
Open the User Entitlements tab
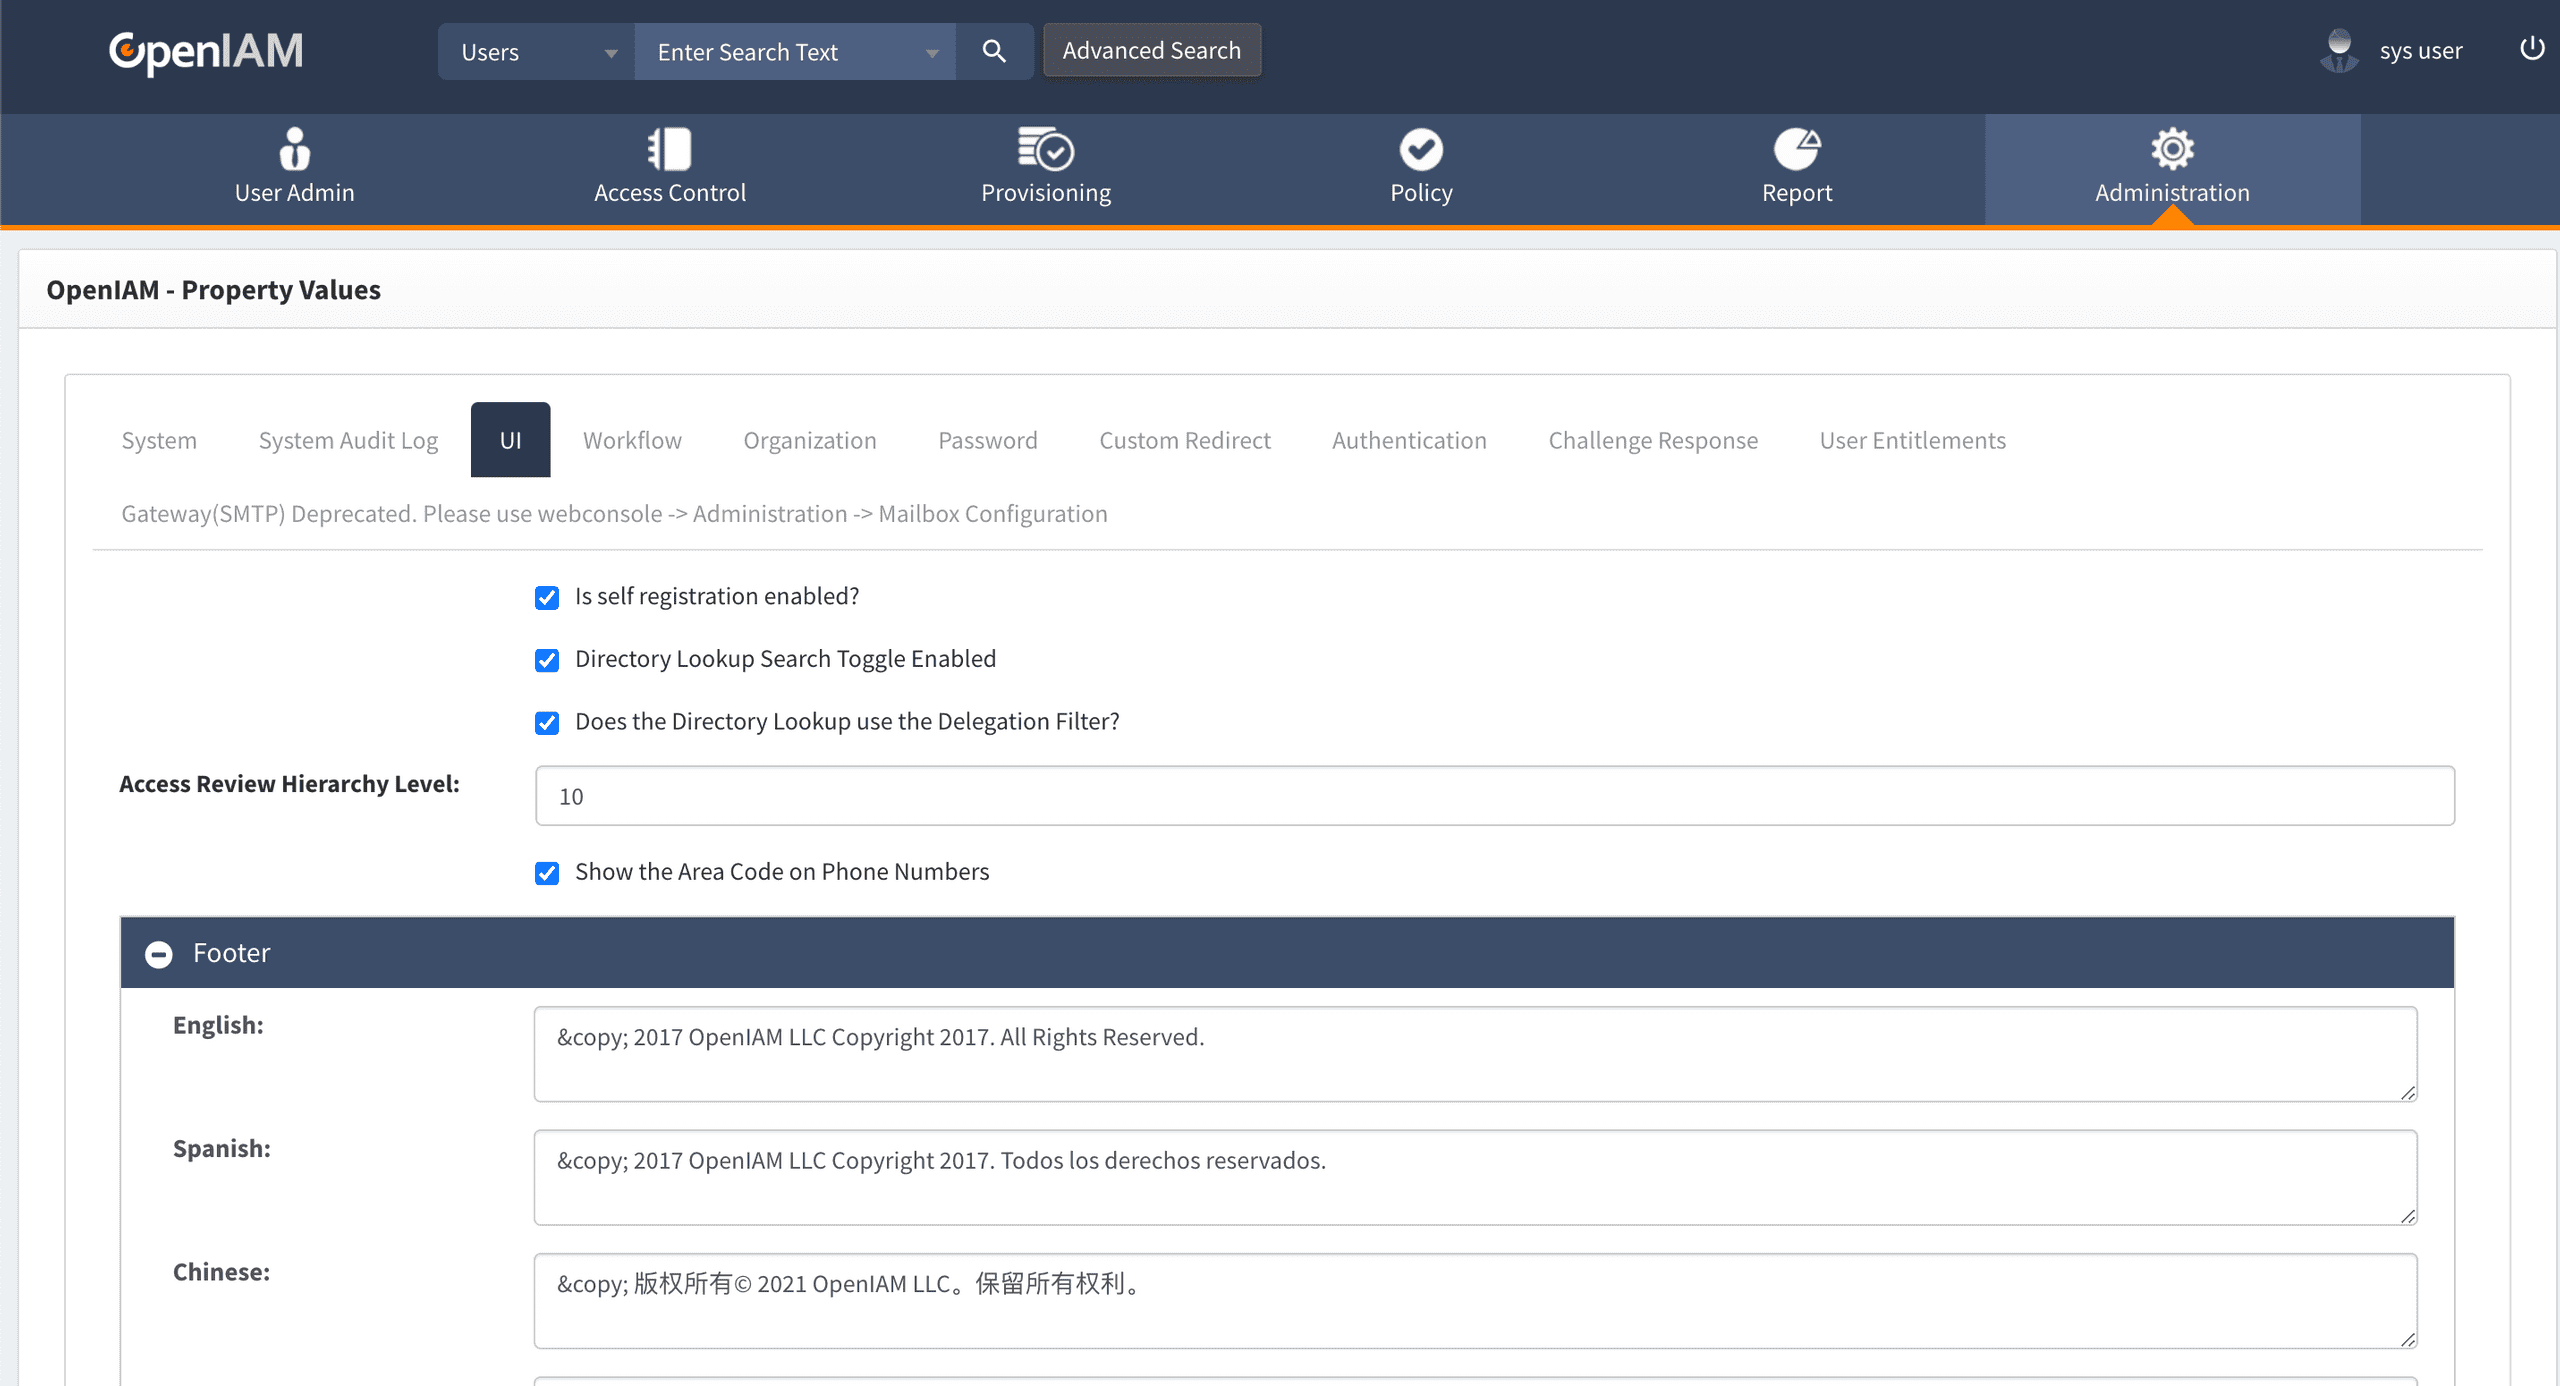click(x=1912, y=440)
